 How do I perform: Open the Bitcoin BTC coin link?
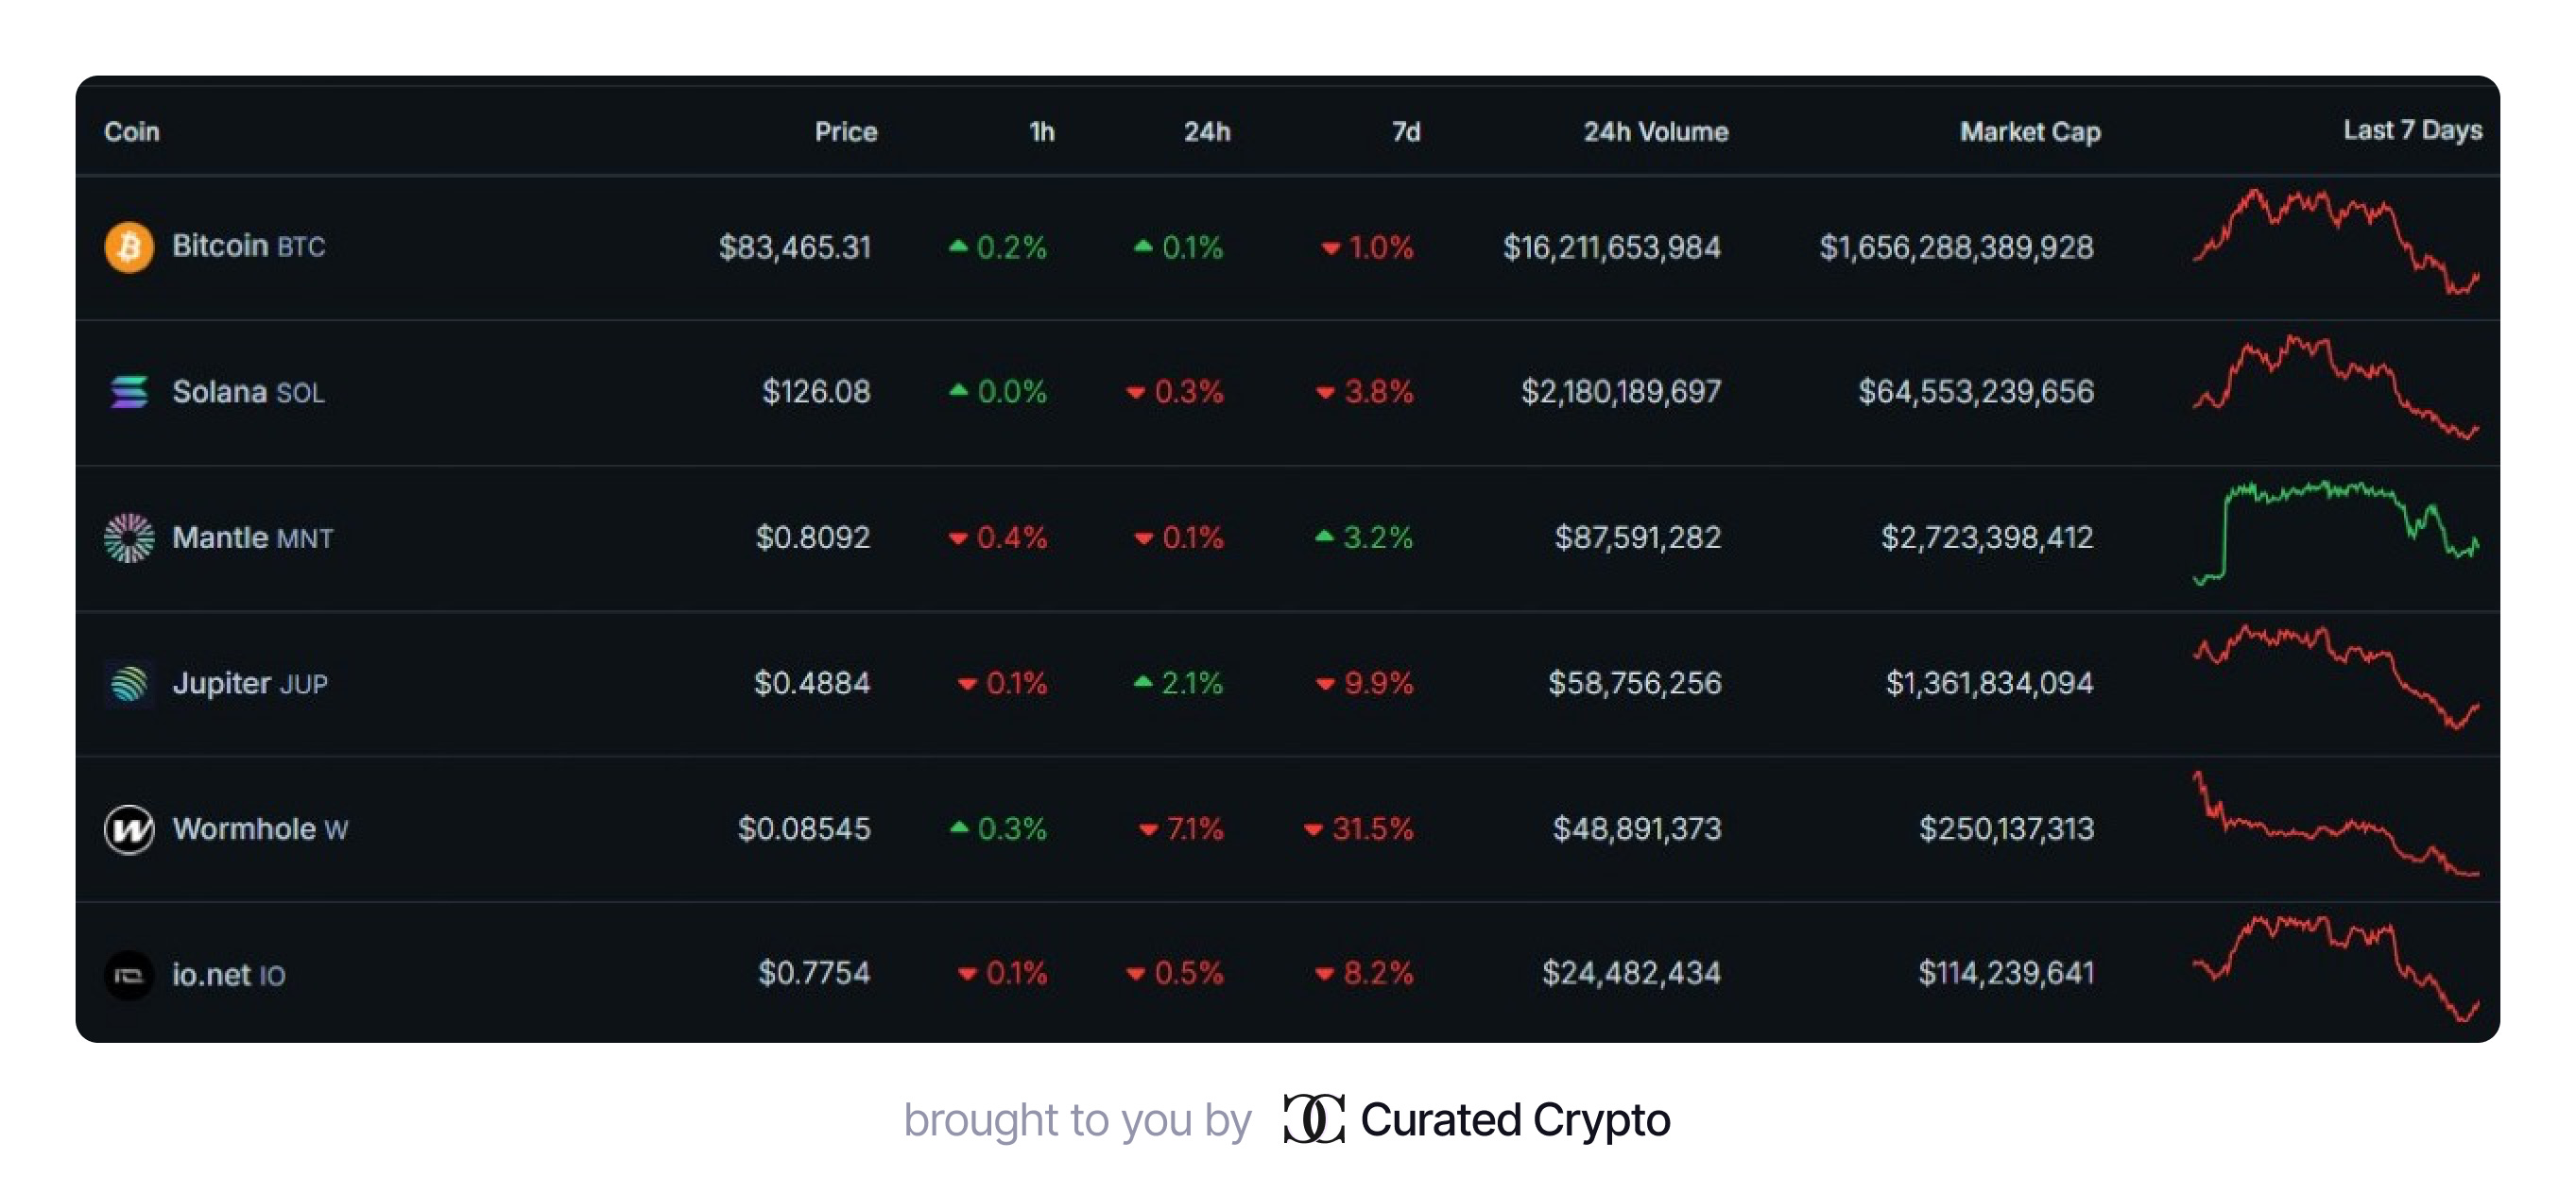(x=248, y=247)
